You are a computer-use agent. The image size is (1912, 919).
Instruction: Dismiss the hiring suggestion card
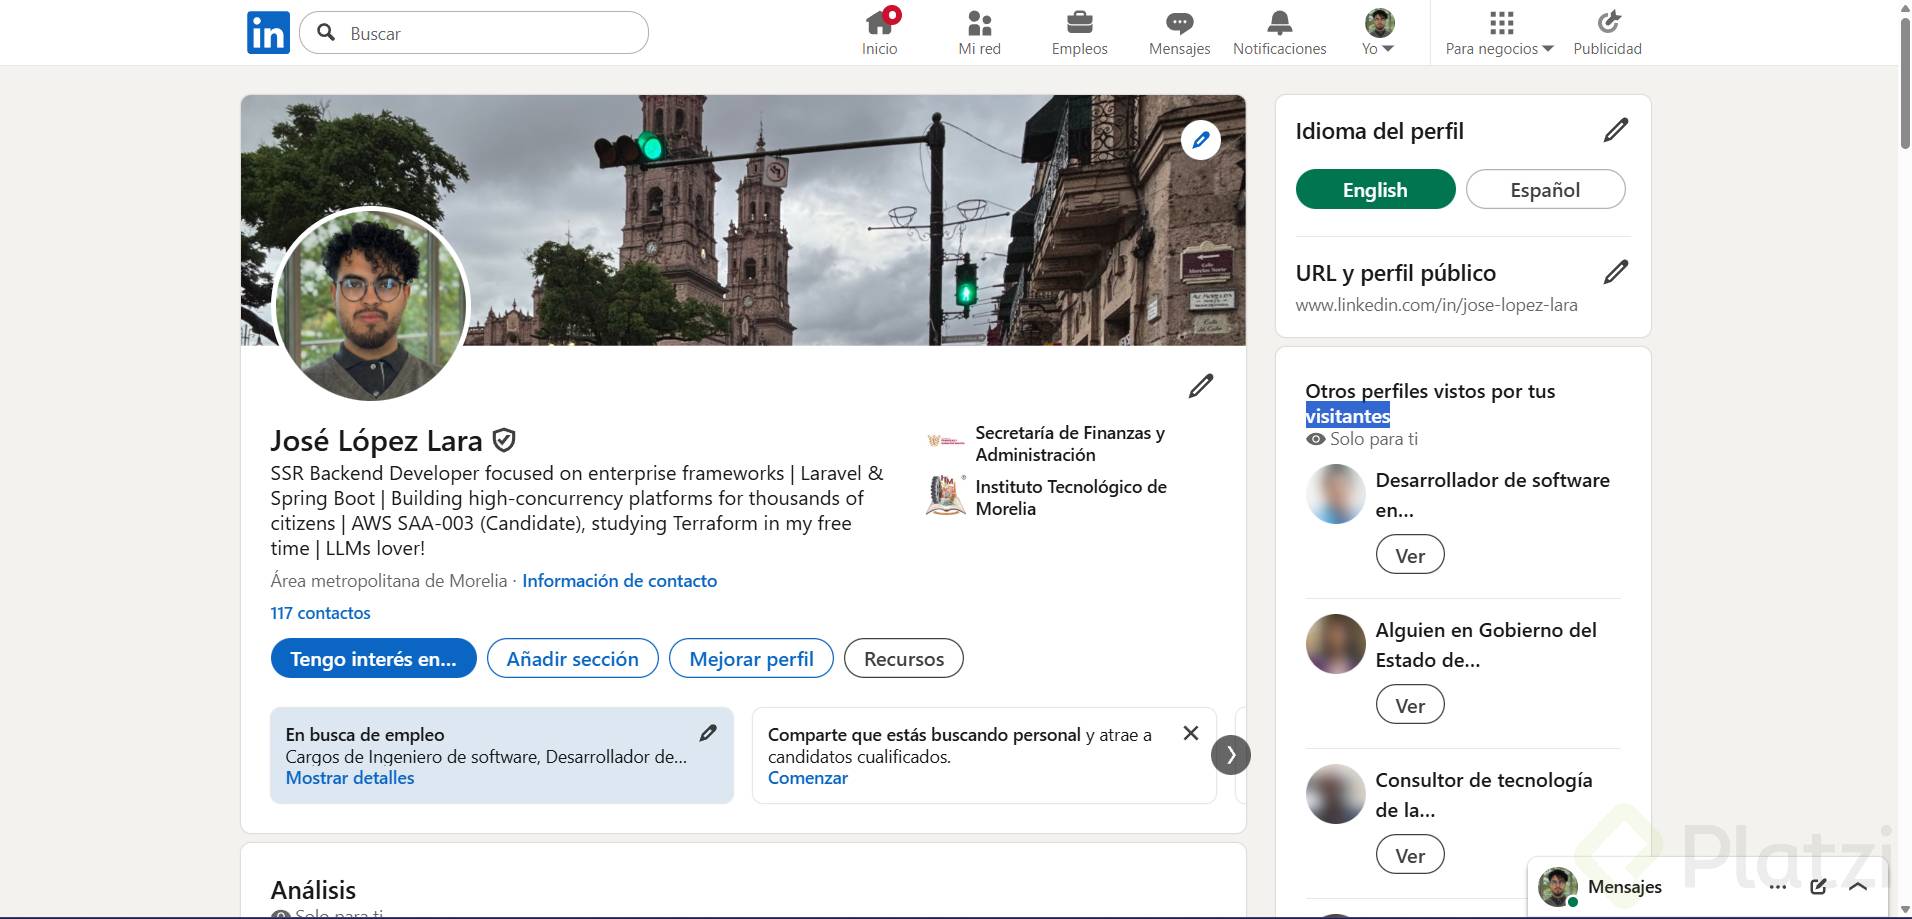coord(1191,733)
